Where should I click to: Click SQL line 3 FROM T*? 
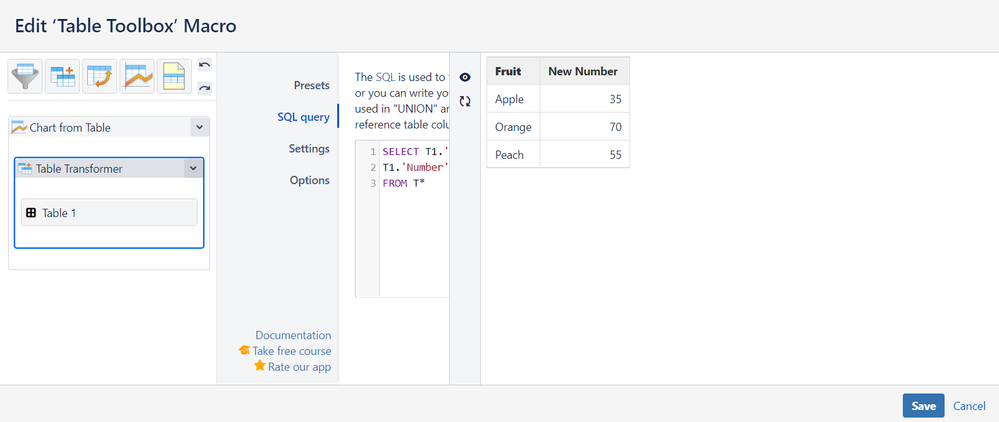click(404, 183)
